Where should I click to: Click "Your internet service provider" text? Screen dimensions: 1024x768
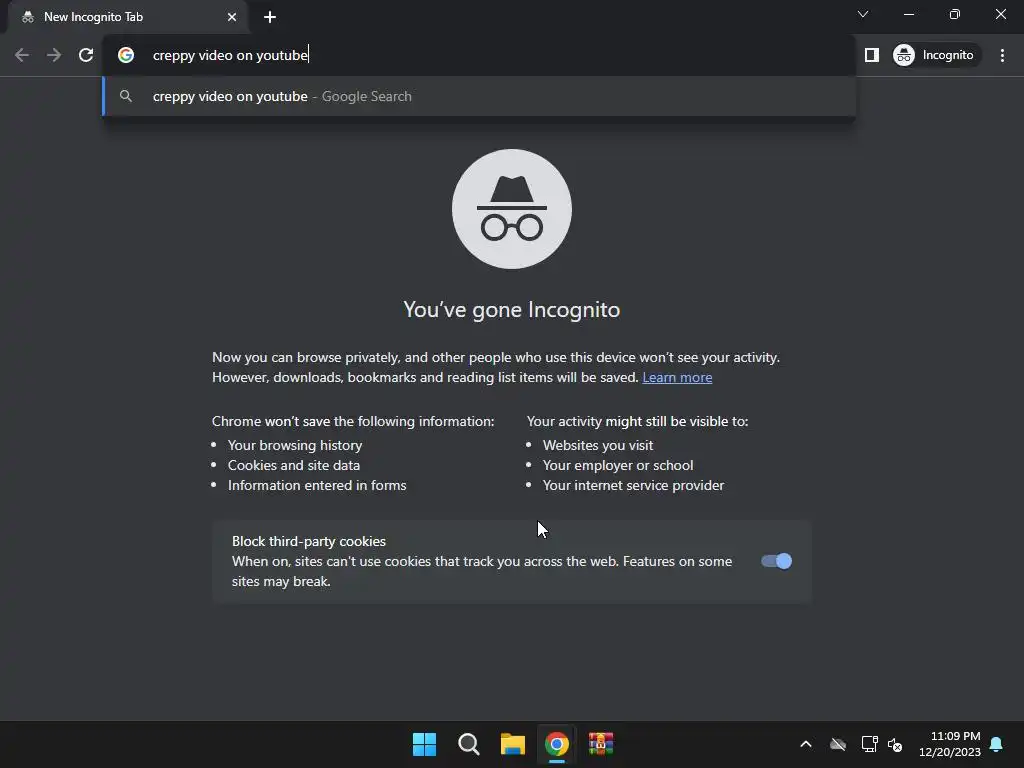click(x=633, y=485)
